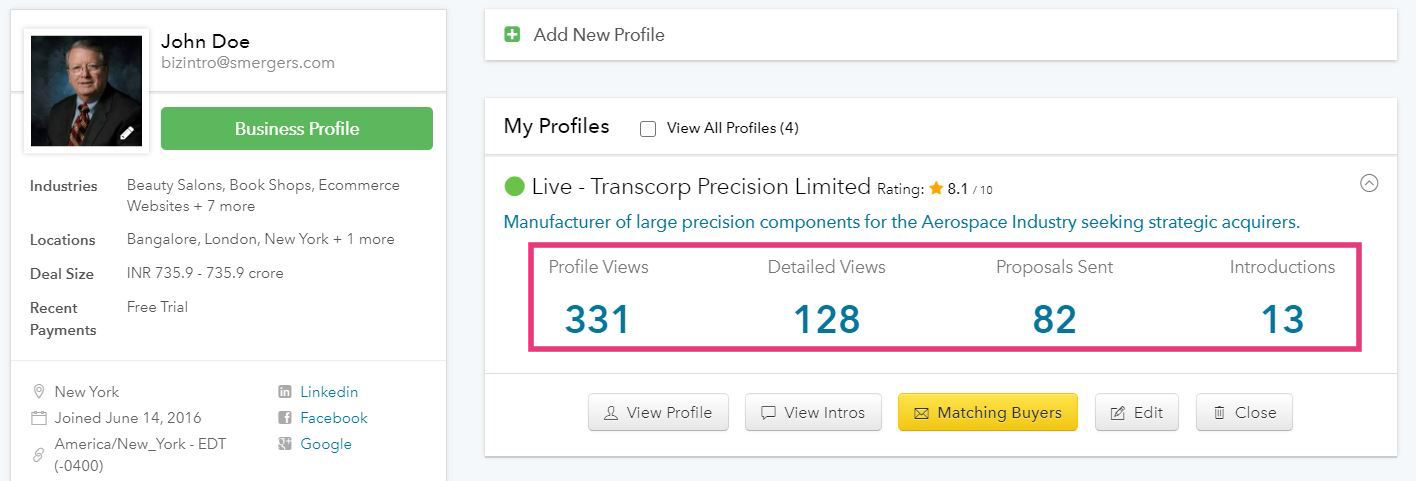This screenshot has height=481, width=1416.
Task: Click the View Profile button
Action: 658,412
